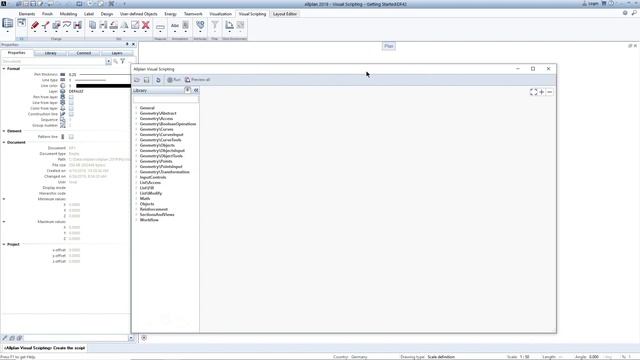The height and width of the screenshot is (360, 640).
Task: Switch to Layers tab in palette
Action: click(x=117, y=53)
